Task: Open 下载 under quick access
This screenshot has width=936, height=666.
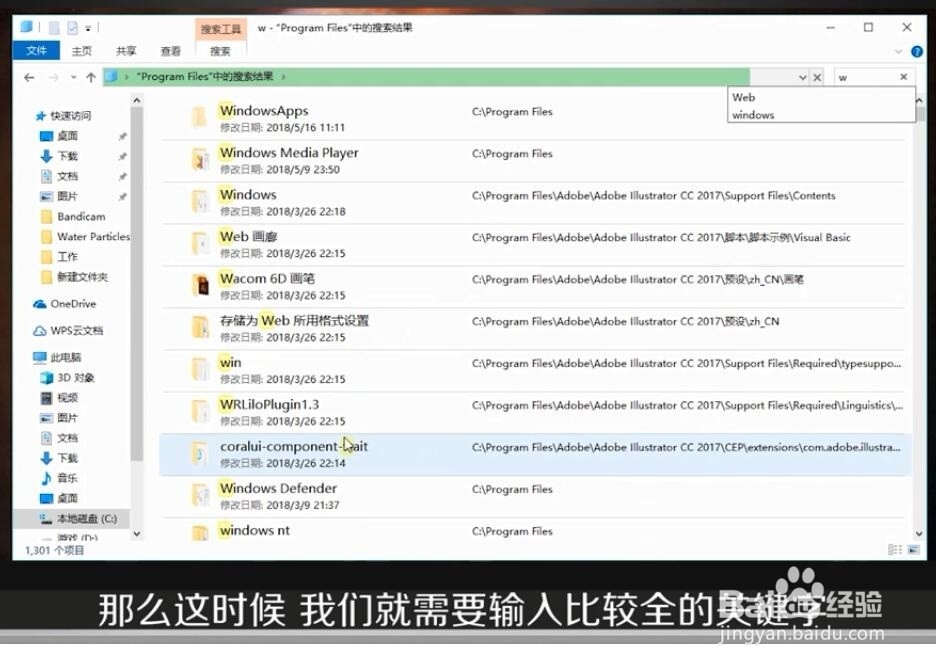Action: (67, 156)
